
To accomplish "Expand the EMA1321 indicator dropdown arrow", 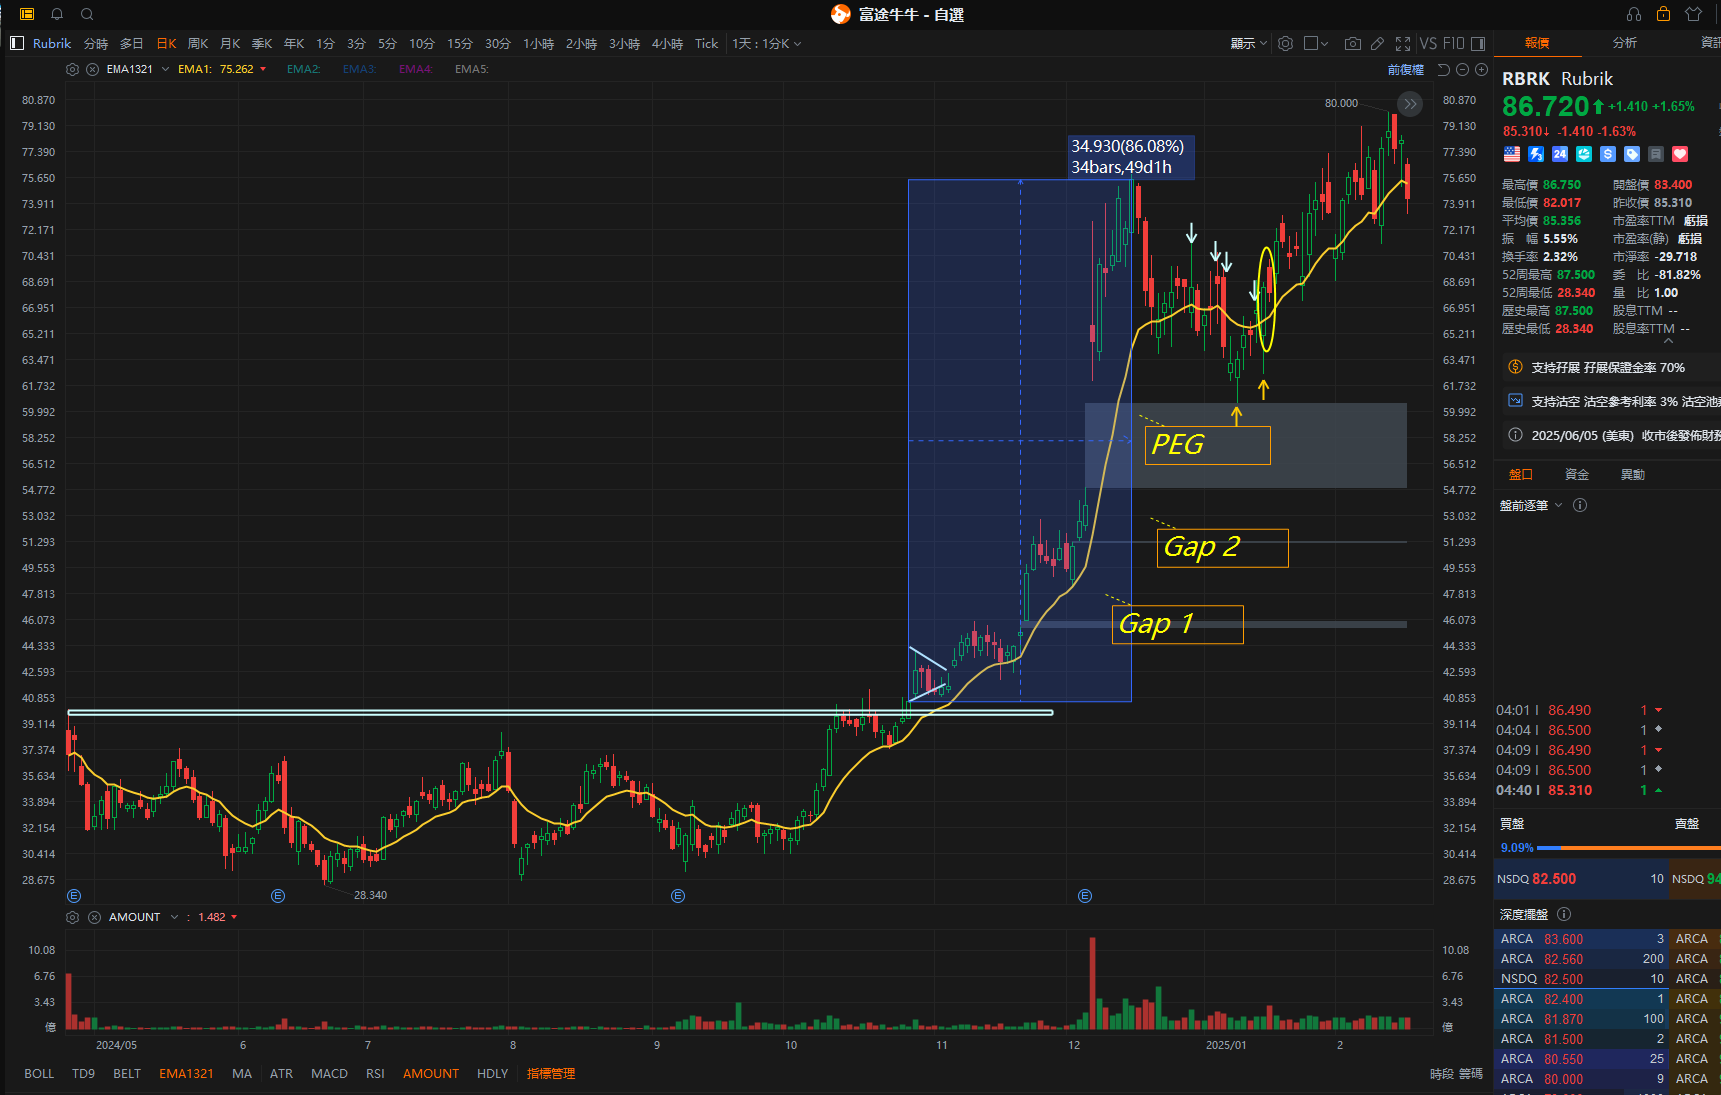I will coord(165,69).
